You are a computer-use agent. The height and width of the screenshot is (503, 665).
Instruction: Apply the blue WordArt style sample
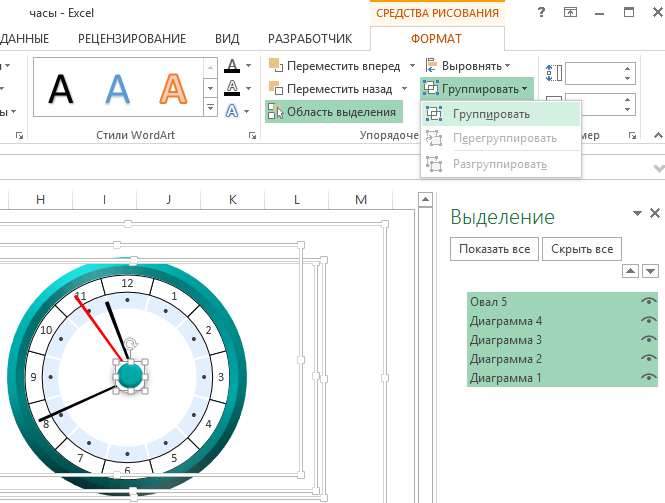[119, 90]
